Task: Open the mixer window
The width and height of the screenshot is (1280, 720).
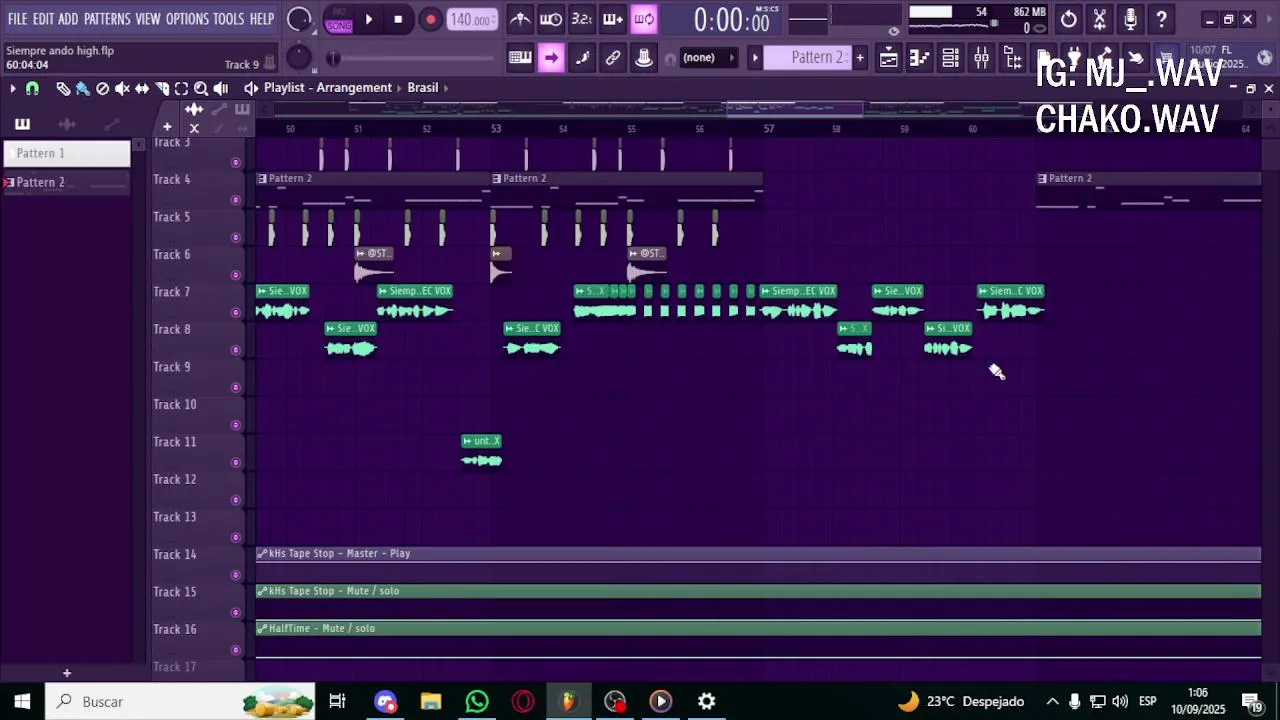Action: point(981,58)
